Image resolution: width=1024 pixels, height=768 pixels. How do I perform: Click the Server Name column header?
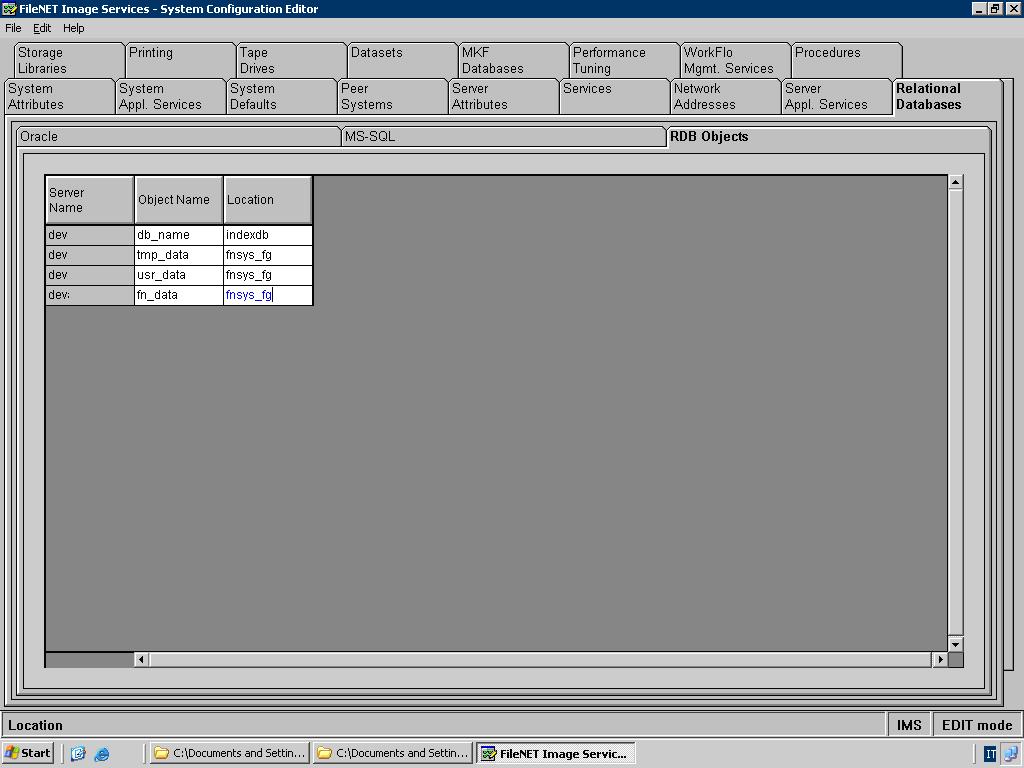point(90,200)
